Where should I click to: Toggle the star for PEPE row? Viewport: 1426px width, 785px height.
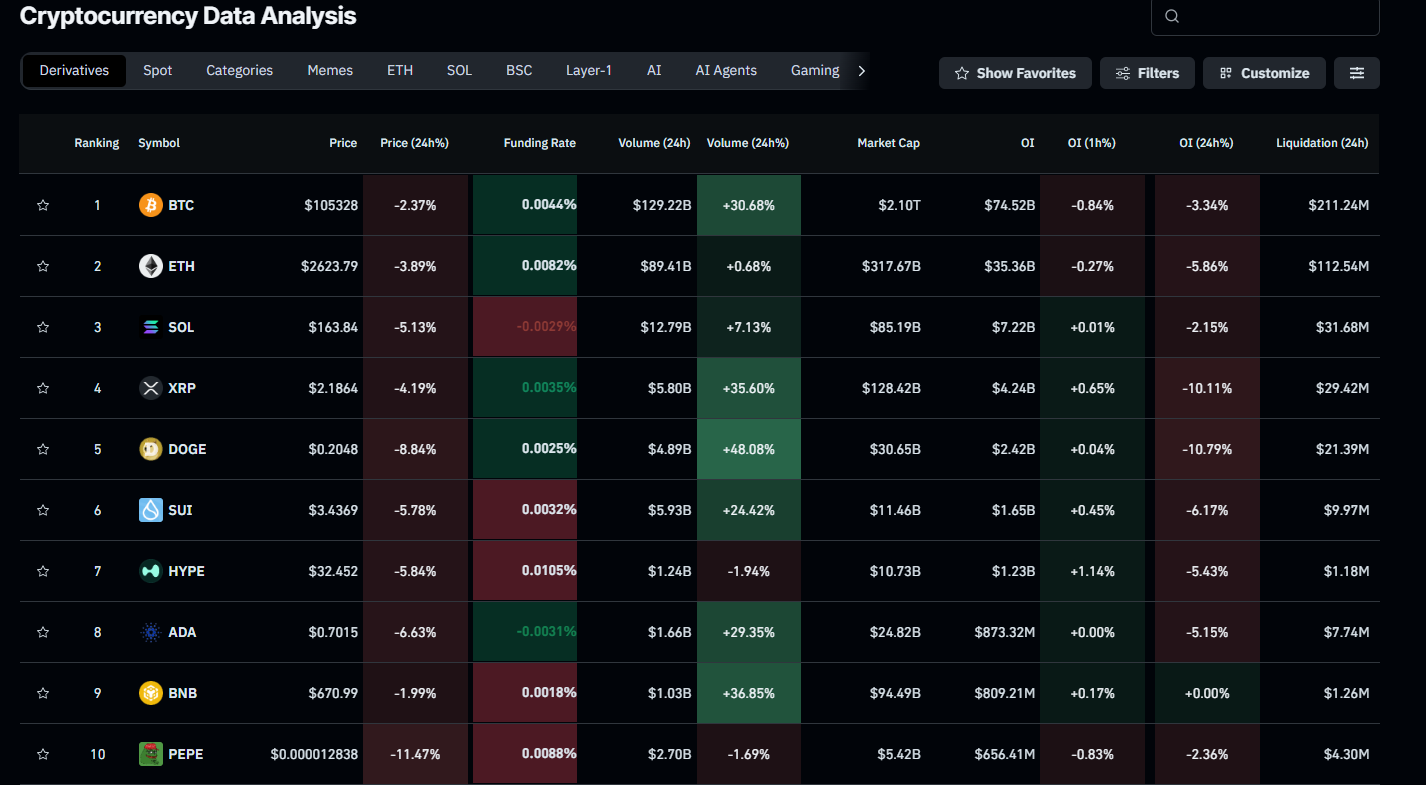tap(43, 754)
